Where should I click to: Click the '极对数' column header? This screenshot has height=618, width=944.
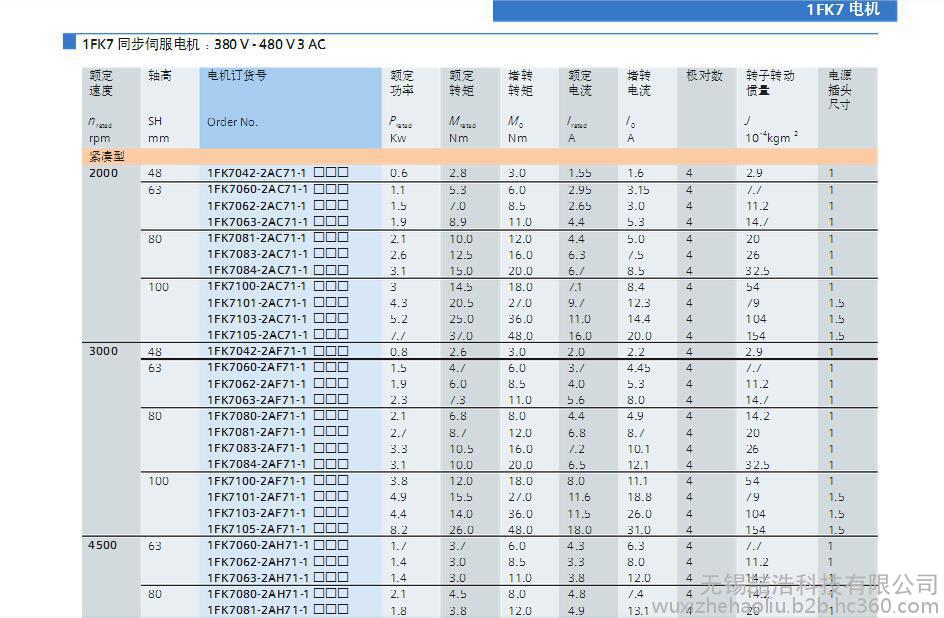[x=704, y=76]
